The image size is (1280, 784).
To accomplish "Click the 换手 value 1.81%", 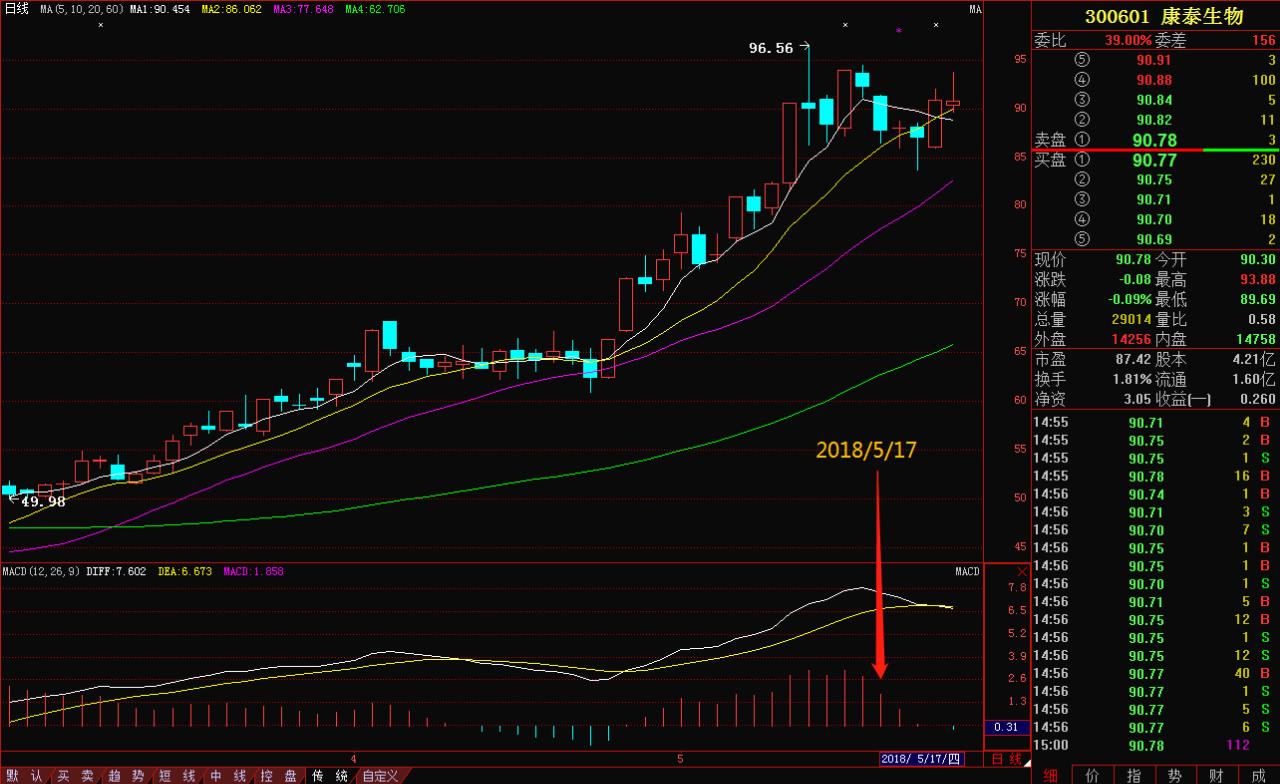I will click(1131, 379).
